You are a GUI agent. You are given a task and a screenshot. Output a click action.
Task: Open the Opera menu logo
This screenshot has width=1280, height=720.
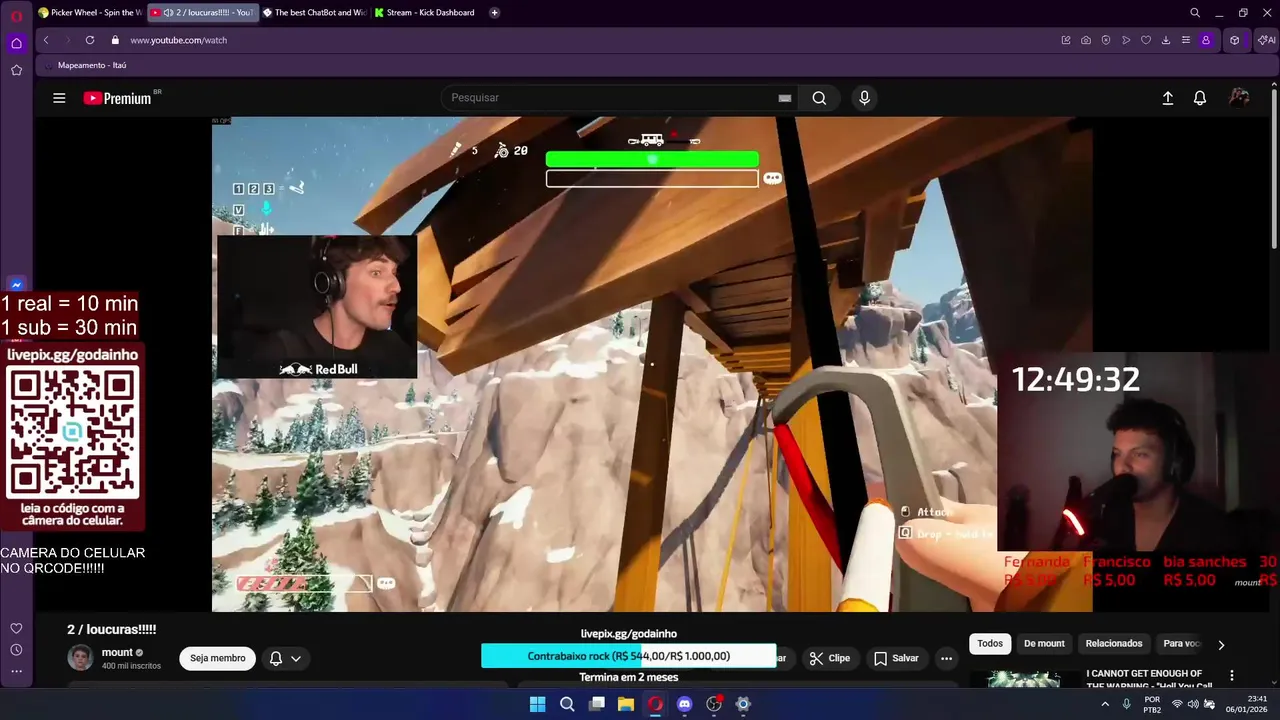coord(16,16)
